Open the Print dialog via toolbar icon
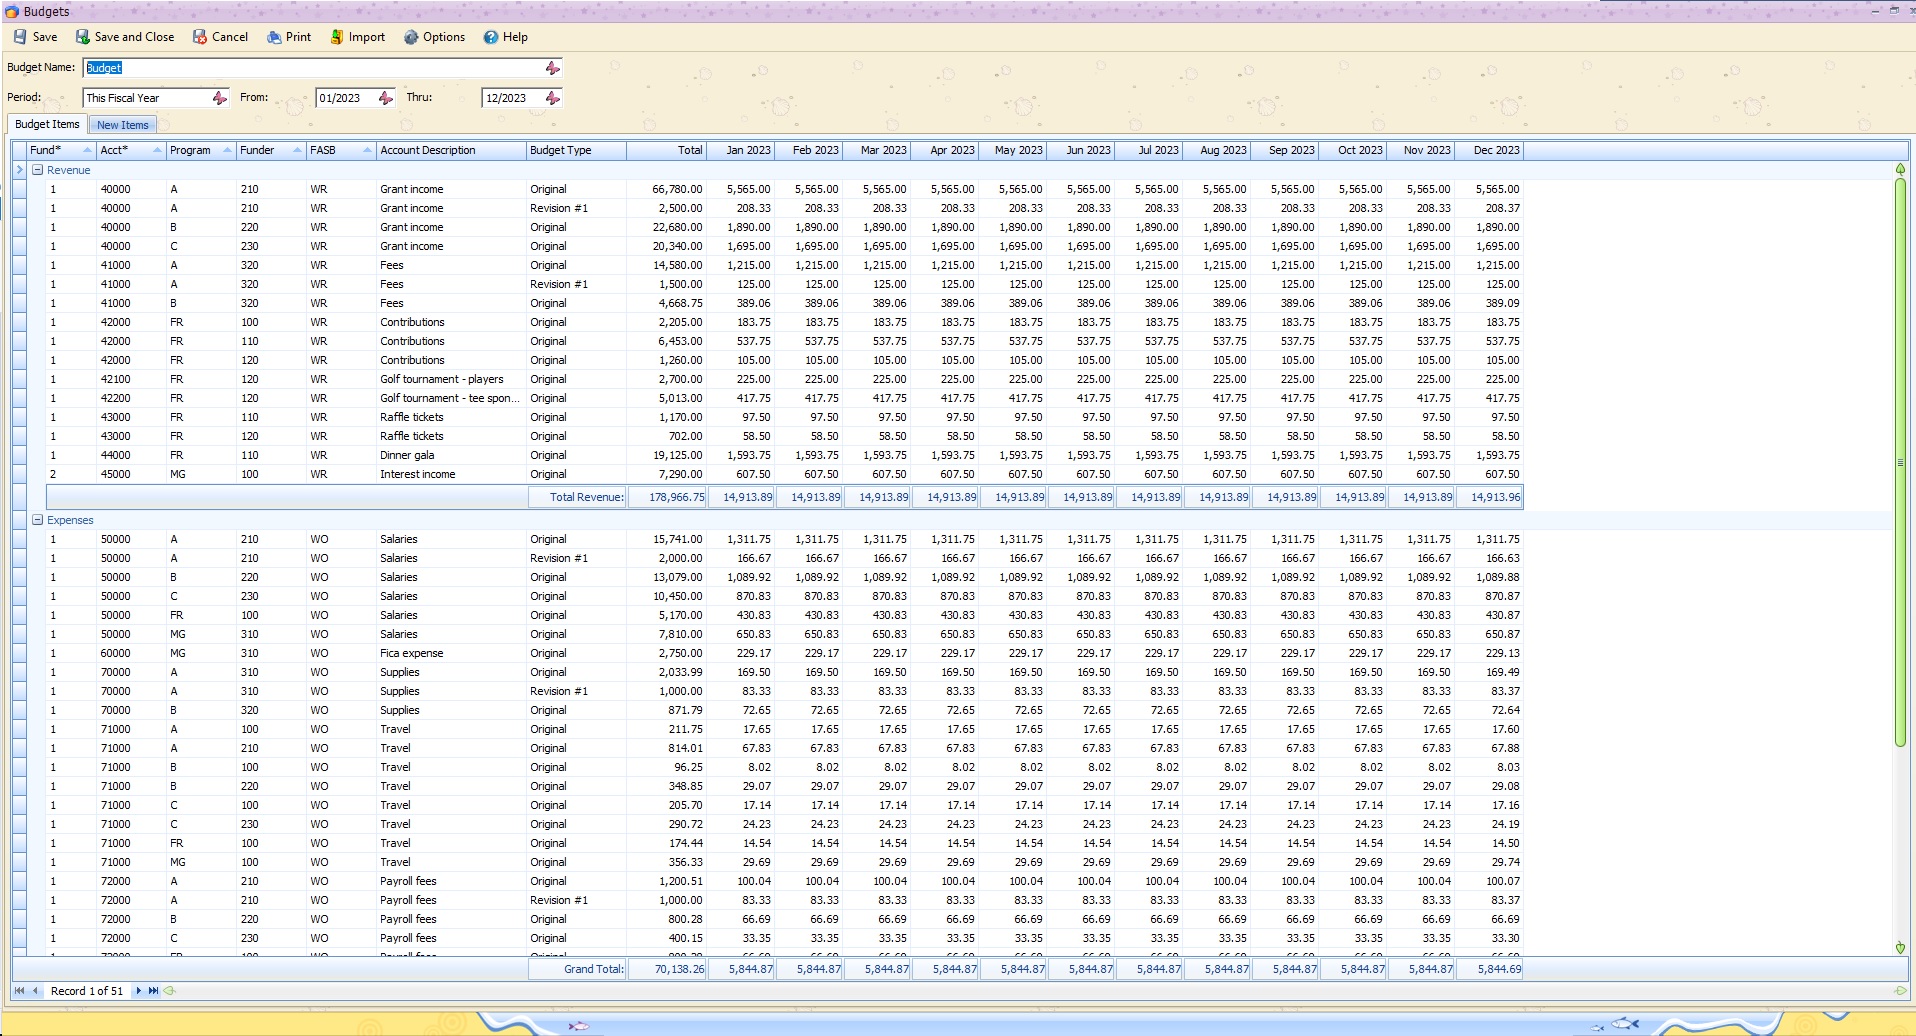The height and width of the screenshot is (1036, 1916). click(288, 37)
